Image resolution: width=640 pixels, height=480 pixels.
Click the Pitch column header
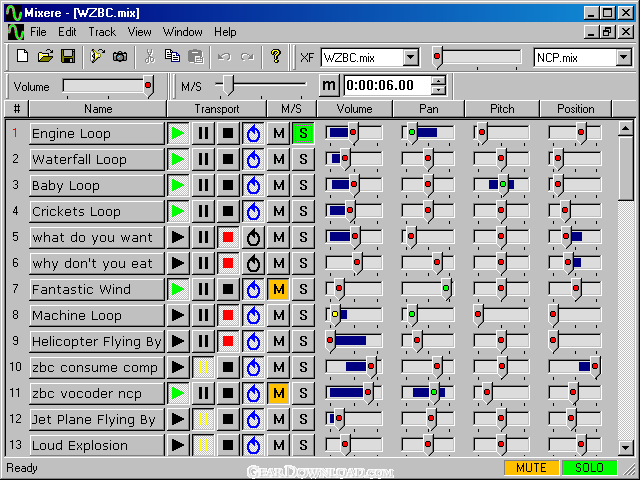tap(502, 109)
